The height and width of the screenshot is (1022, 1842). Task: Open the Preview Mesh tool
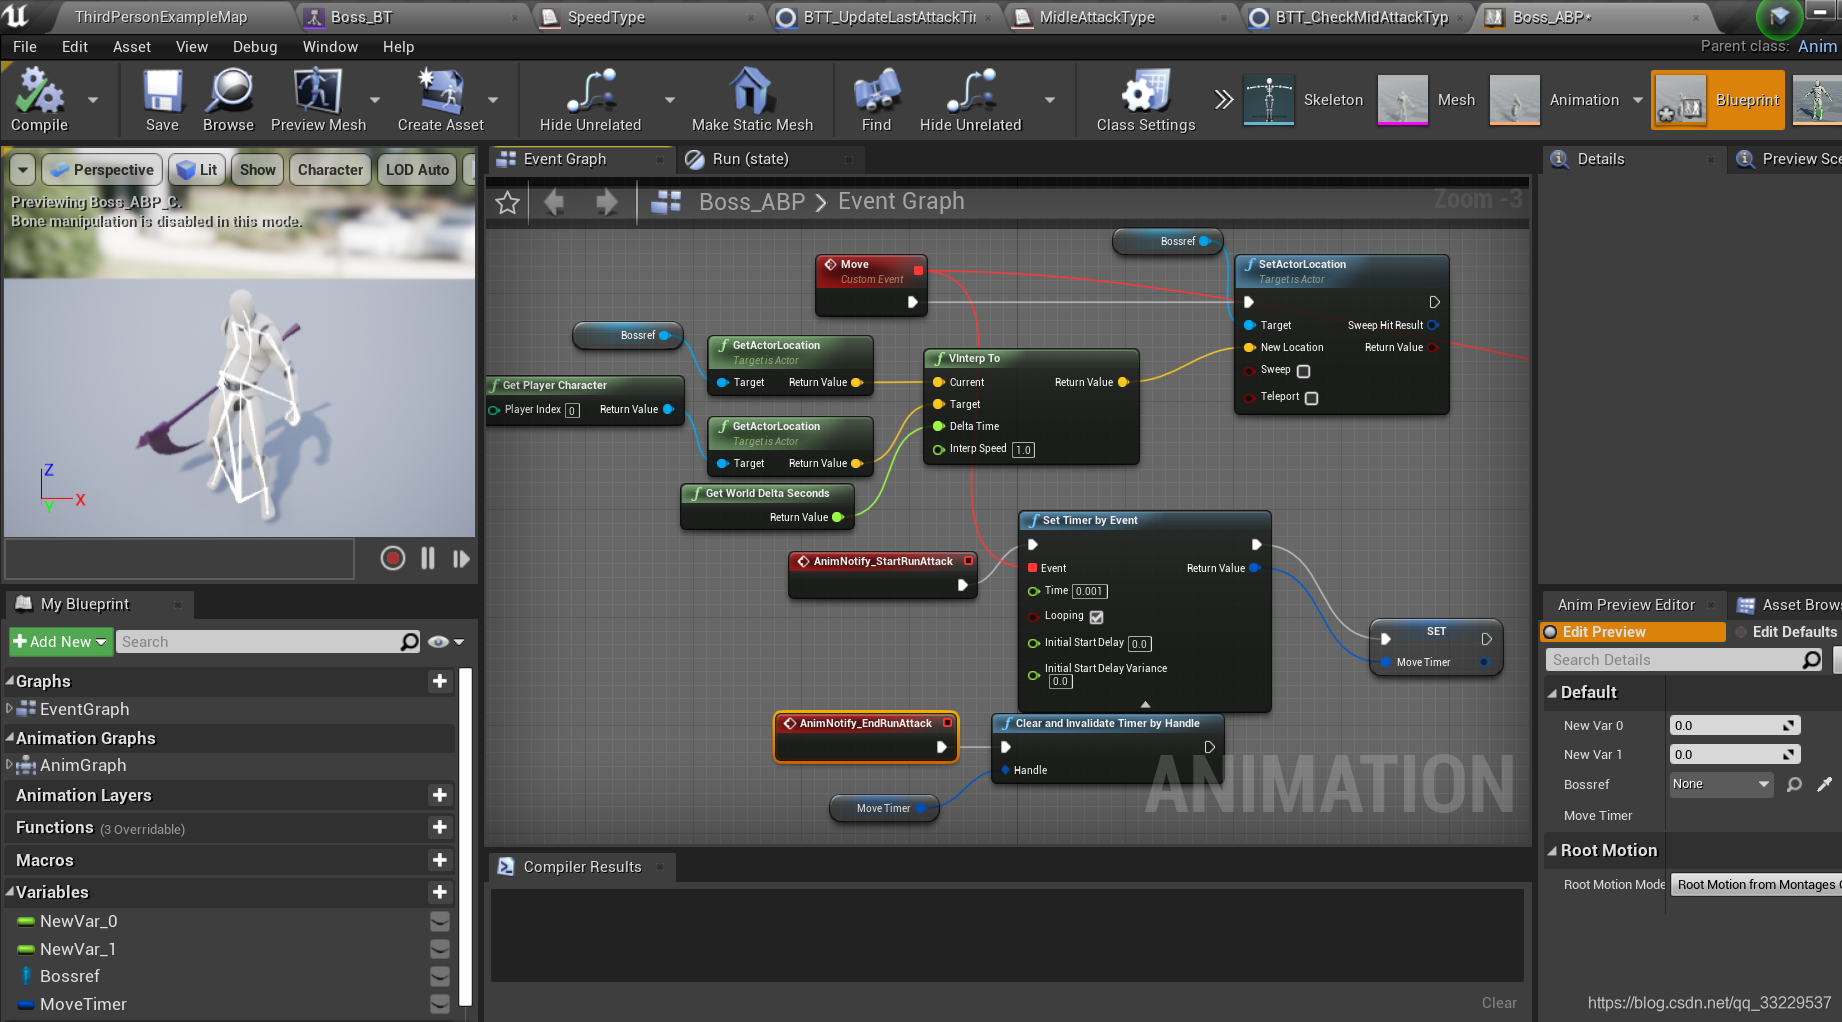(x=318, y=100)
